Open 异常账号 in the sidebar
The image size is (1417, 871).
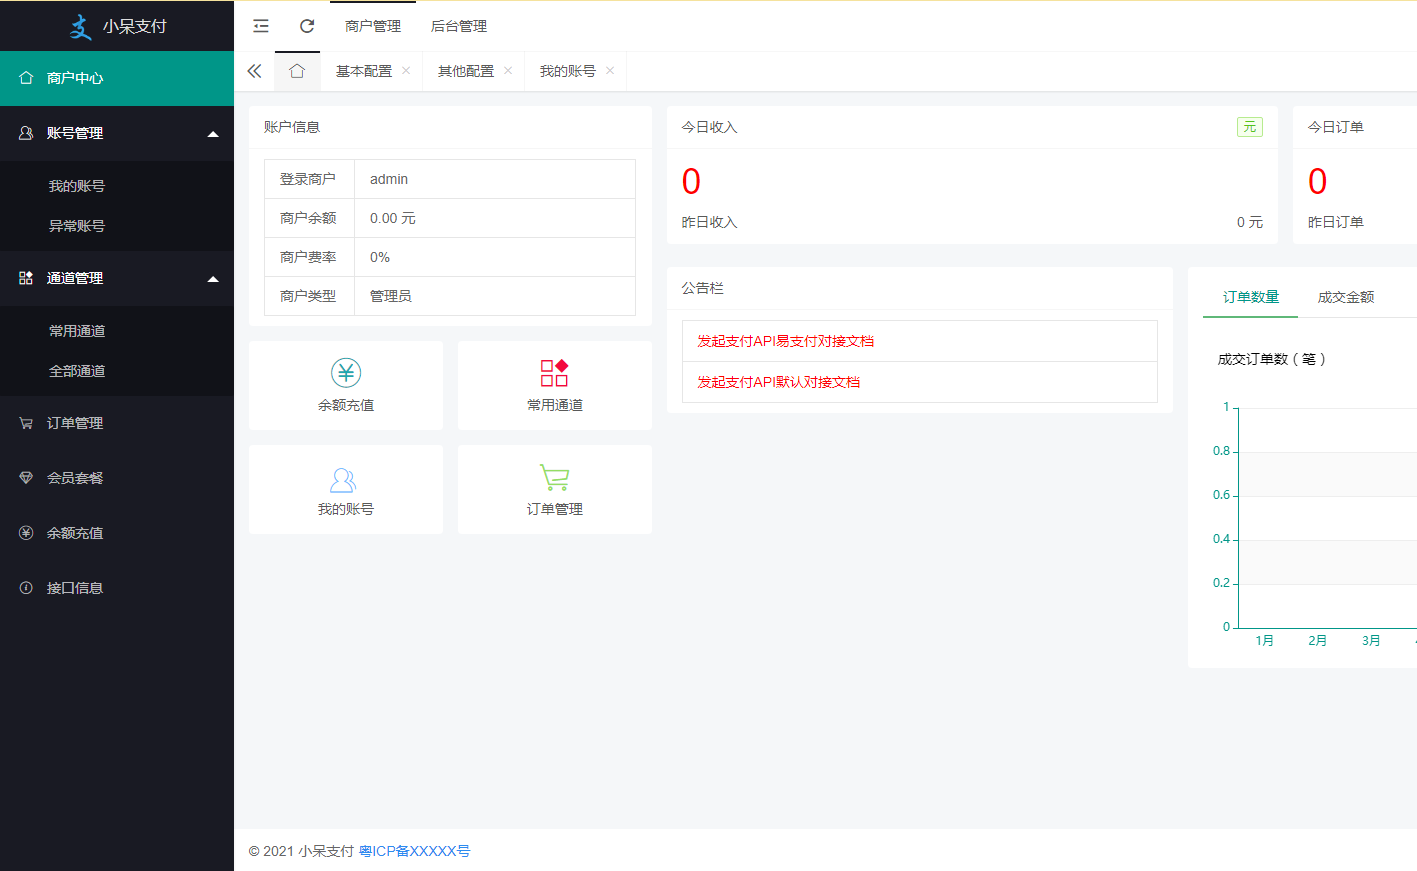point(77,226)
